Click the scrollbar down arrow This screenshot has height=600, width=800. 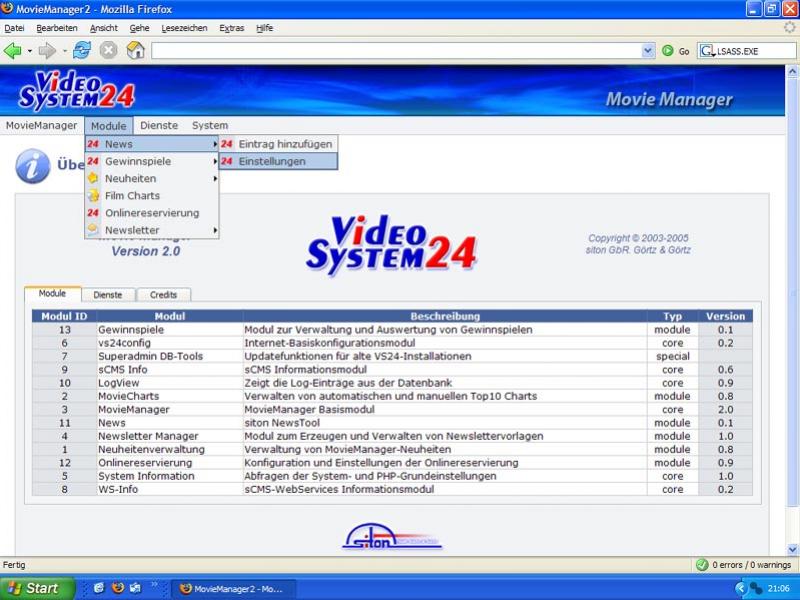[792, 549]
